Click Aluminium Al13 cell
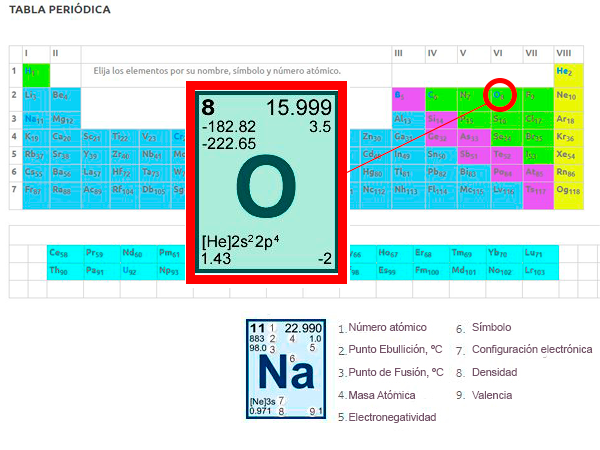Viewport: 600px width, 450px height. coord(408,120)
